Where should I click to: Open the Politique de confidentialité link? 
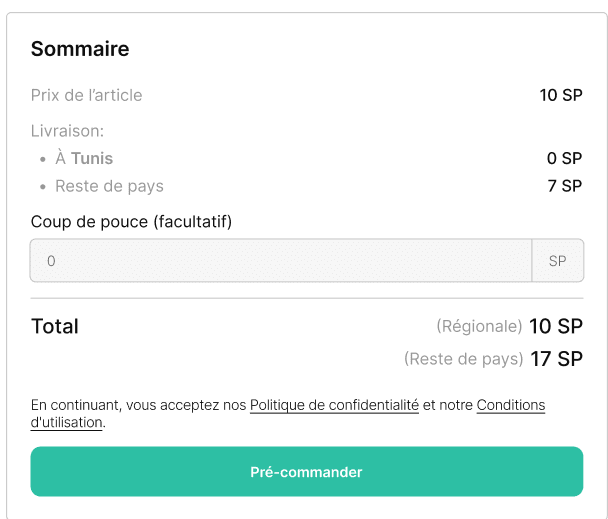click(x=334, y=405)
